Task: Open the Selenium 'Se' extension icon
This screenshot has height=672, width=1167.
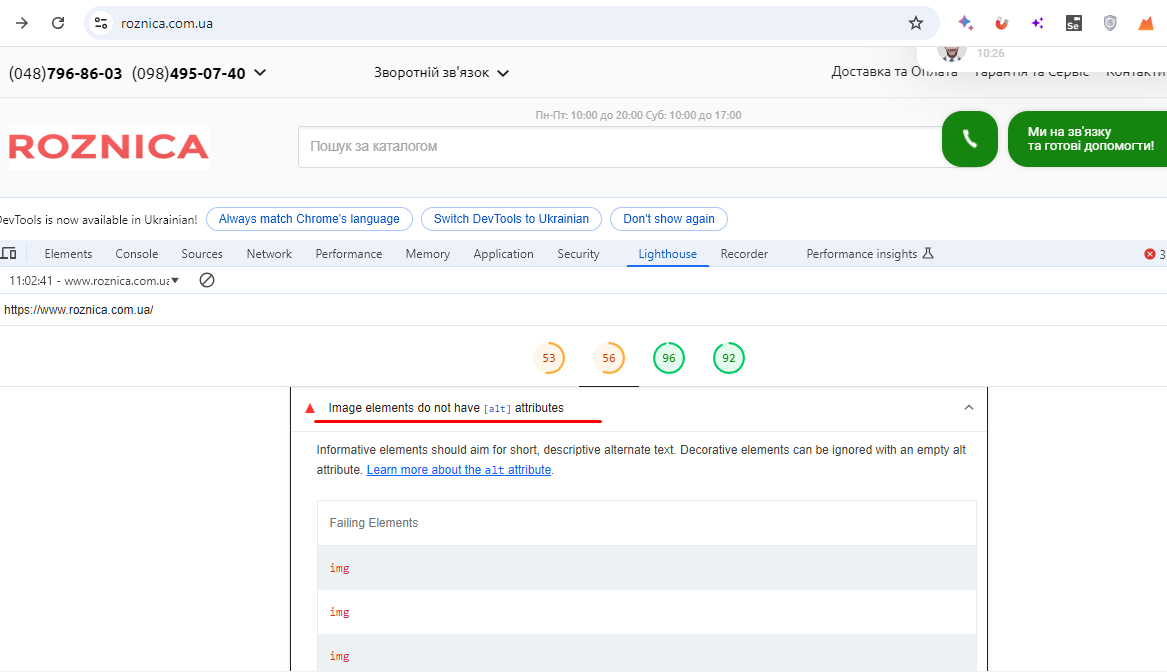Action: (1073, 23)
